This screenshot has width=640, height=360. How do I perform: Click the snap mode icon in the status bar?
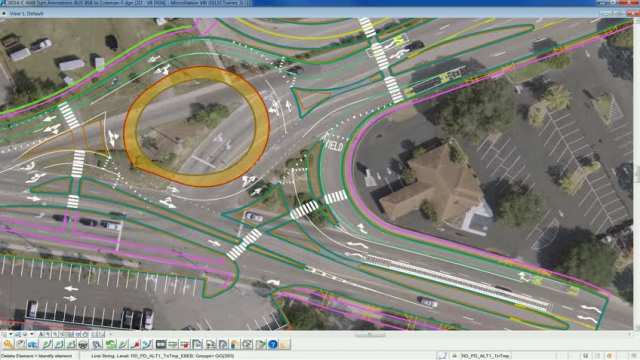pyautogui.click(x=442, y=356)
